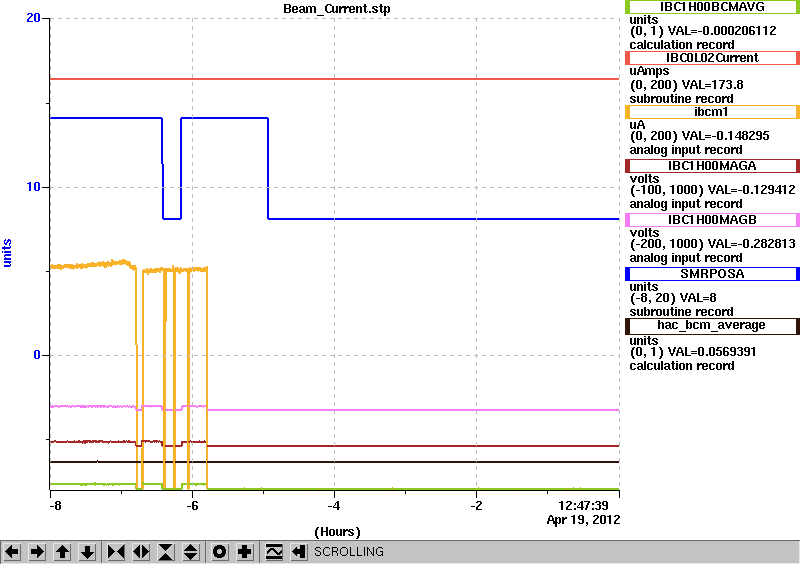Click the circle auto-scale toolbar icon
Screen dimensions: 800x564
pyautogui.click(x=220, y=552)
